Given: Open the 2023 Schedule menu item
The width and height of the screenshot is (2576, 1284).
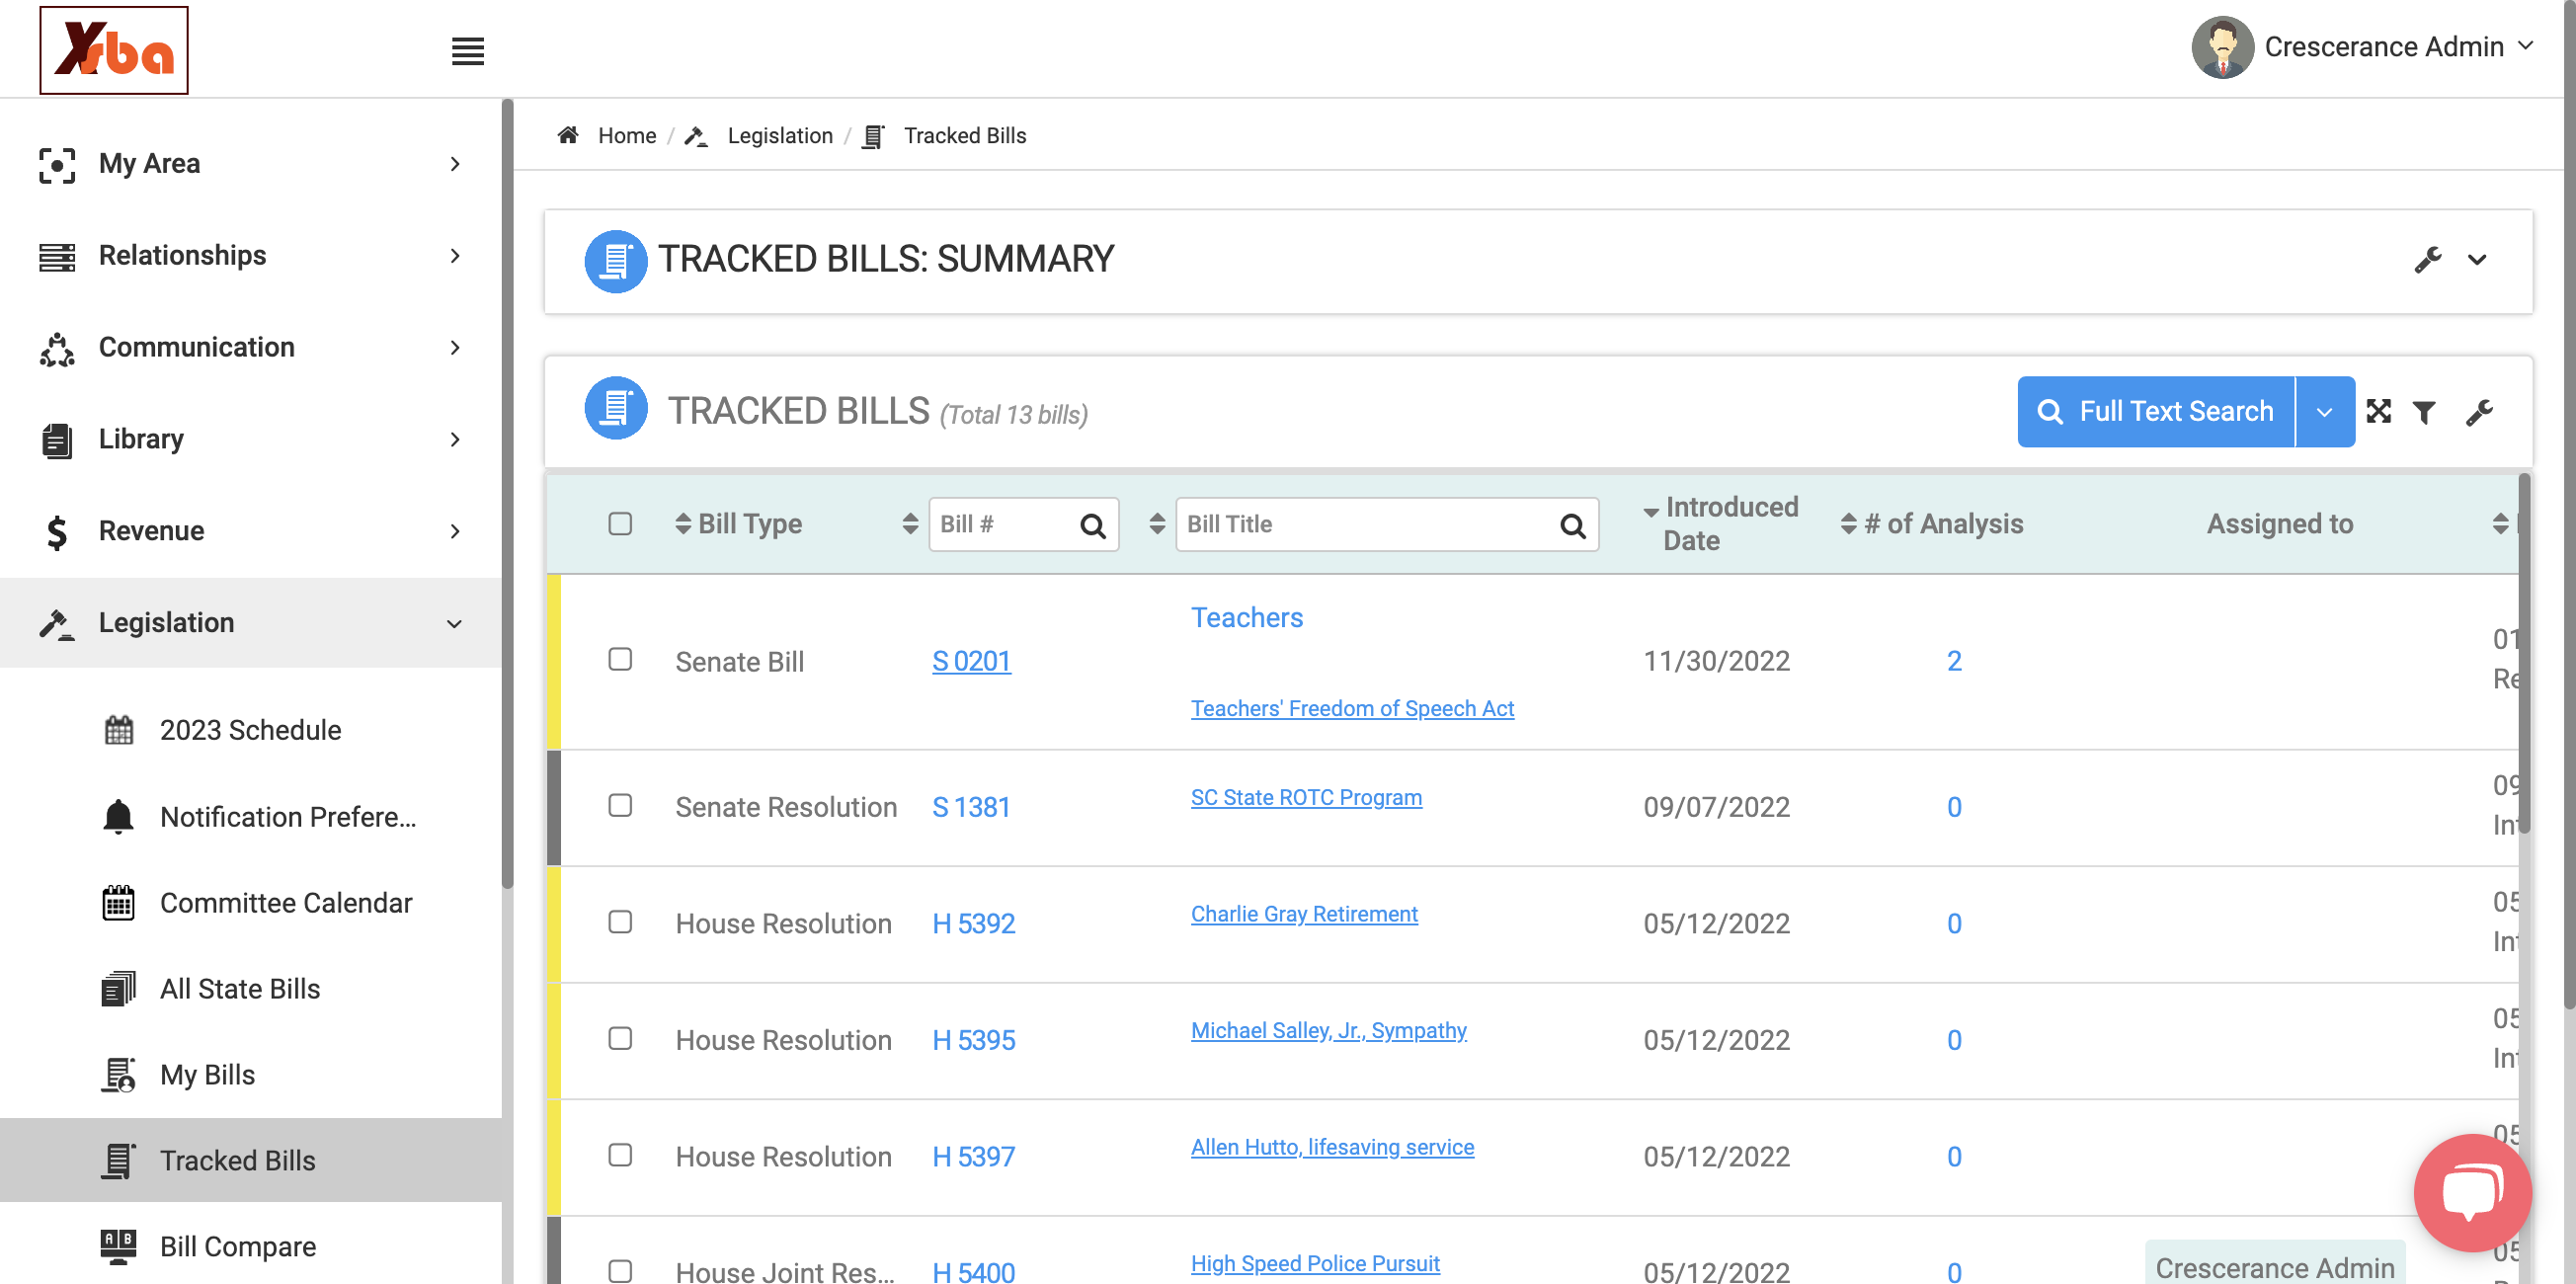Looking at the screenshot, I should click(x=251, y=730).
